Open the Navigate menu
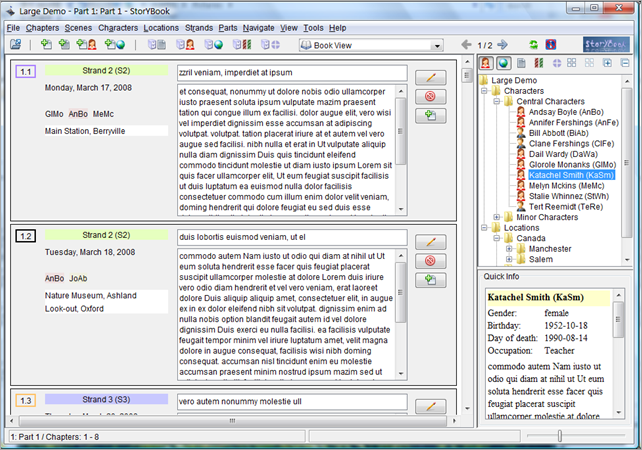 [x=258, y=28]
